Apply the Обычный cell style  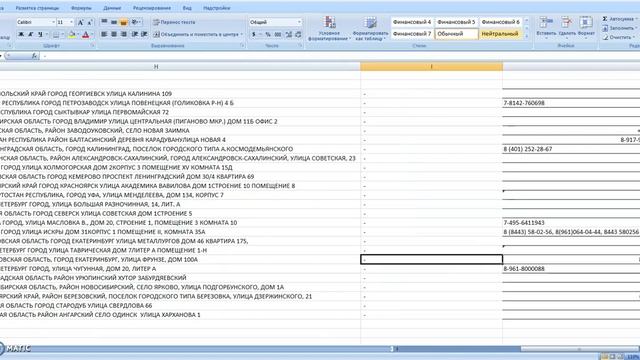456,34
